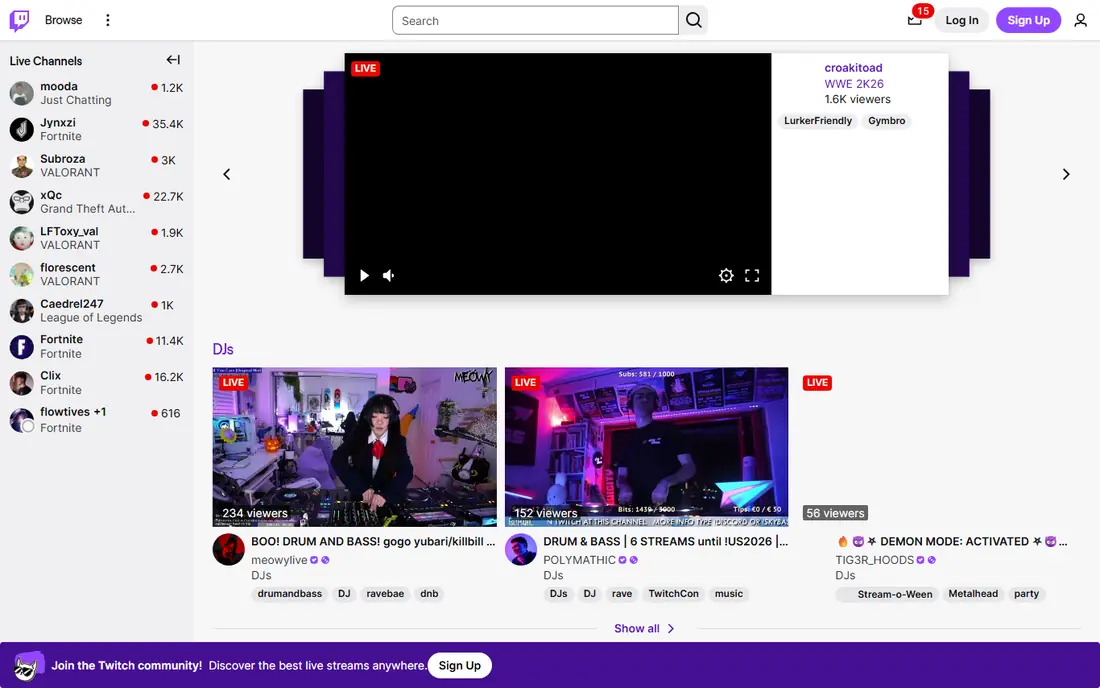Select the LurkerFriendly tag
The height and width of the screenshot is (688, 1100).
[818, 121]
